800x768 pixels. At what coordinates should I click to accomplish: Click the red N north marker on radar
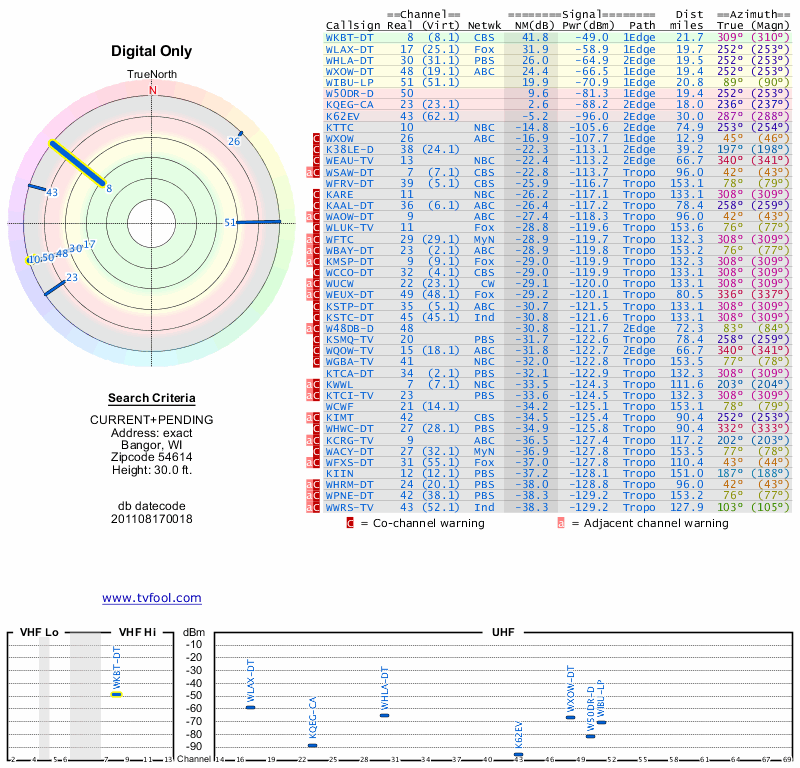click(x=153, y=90)
